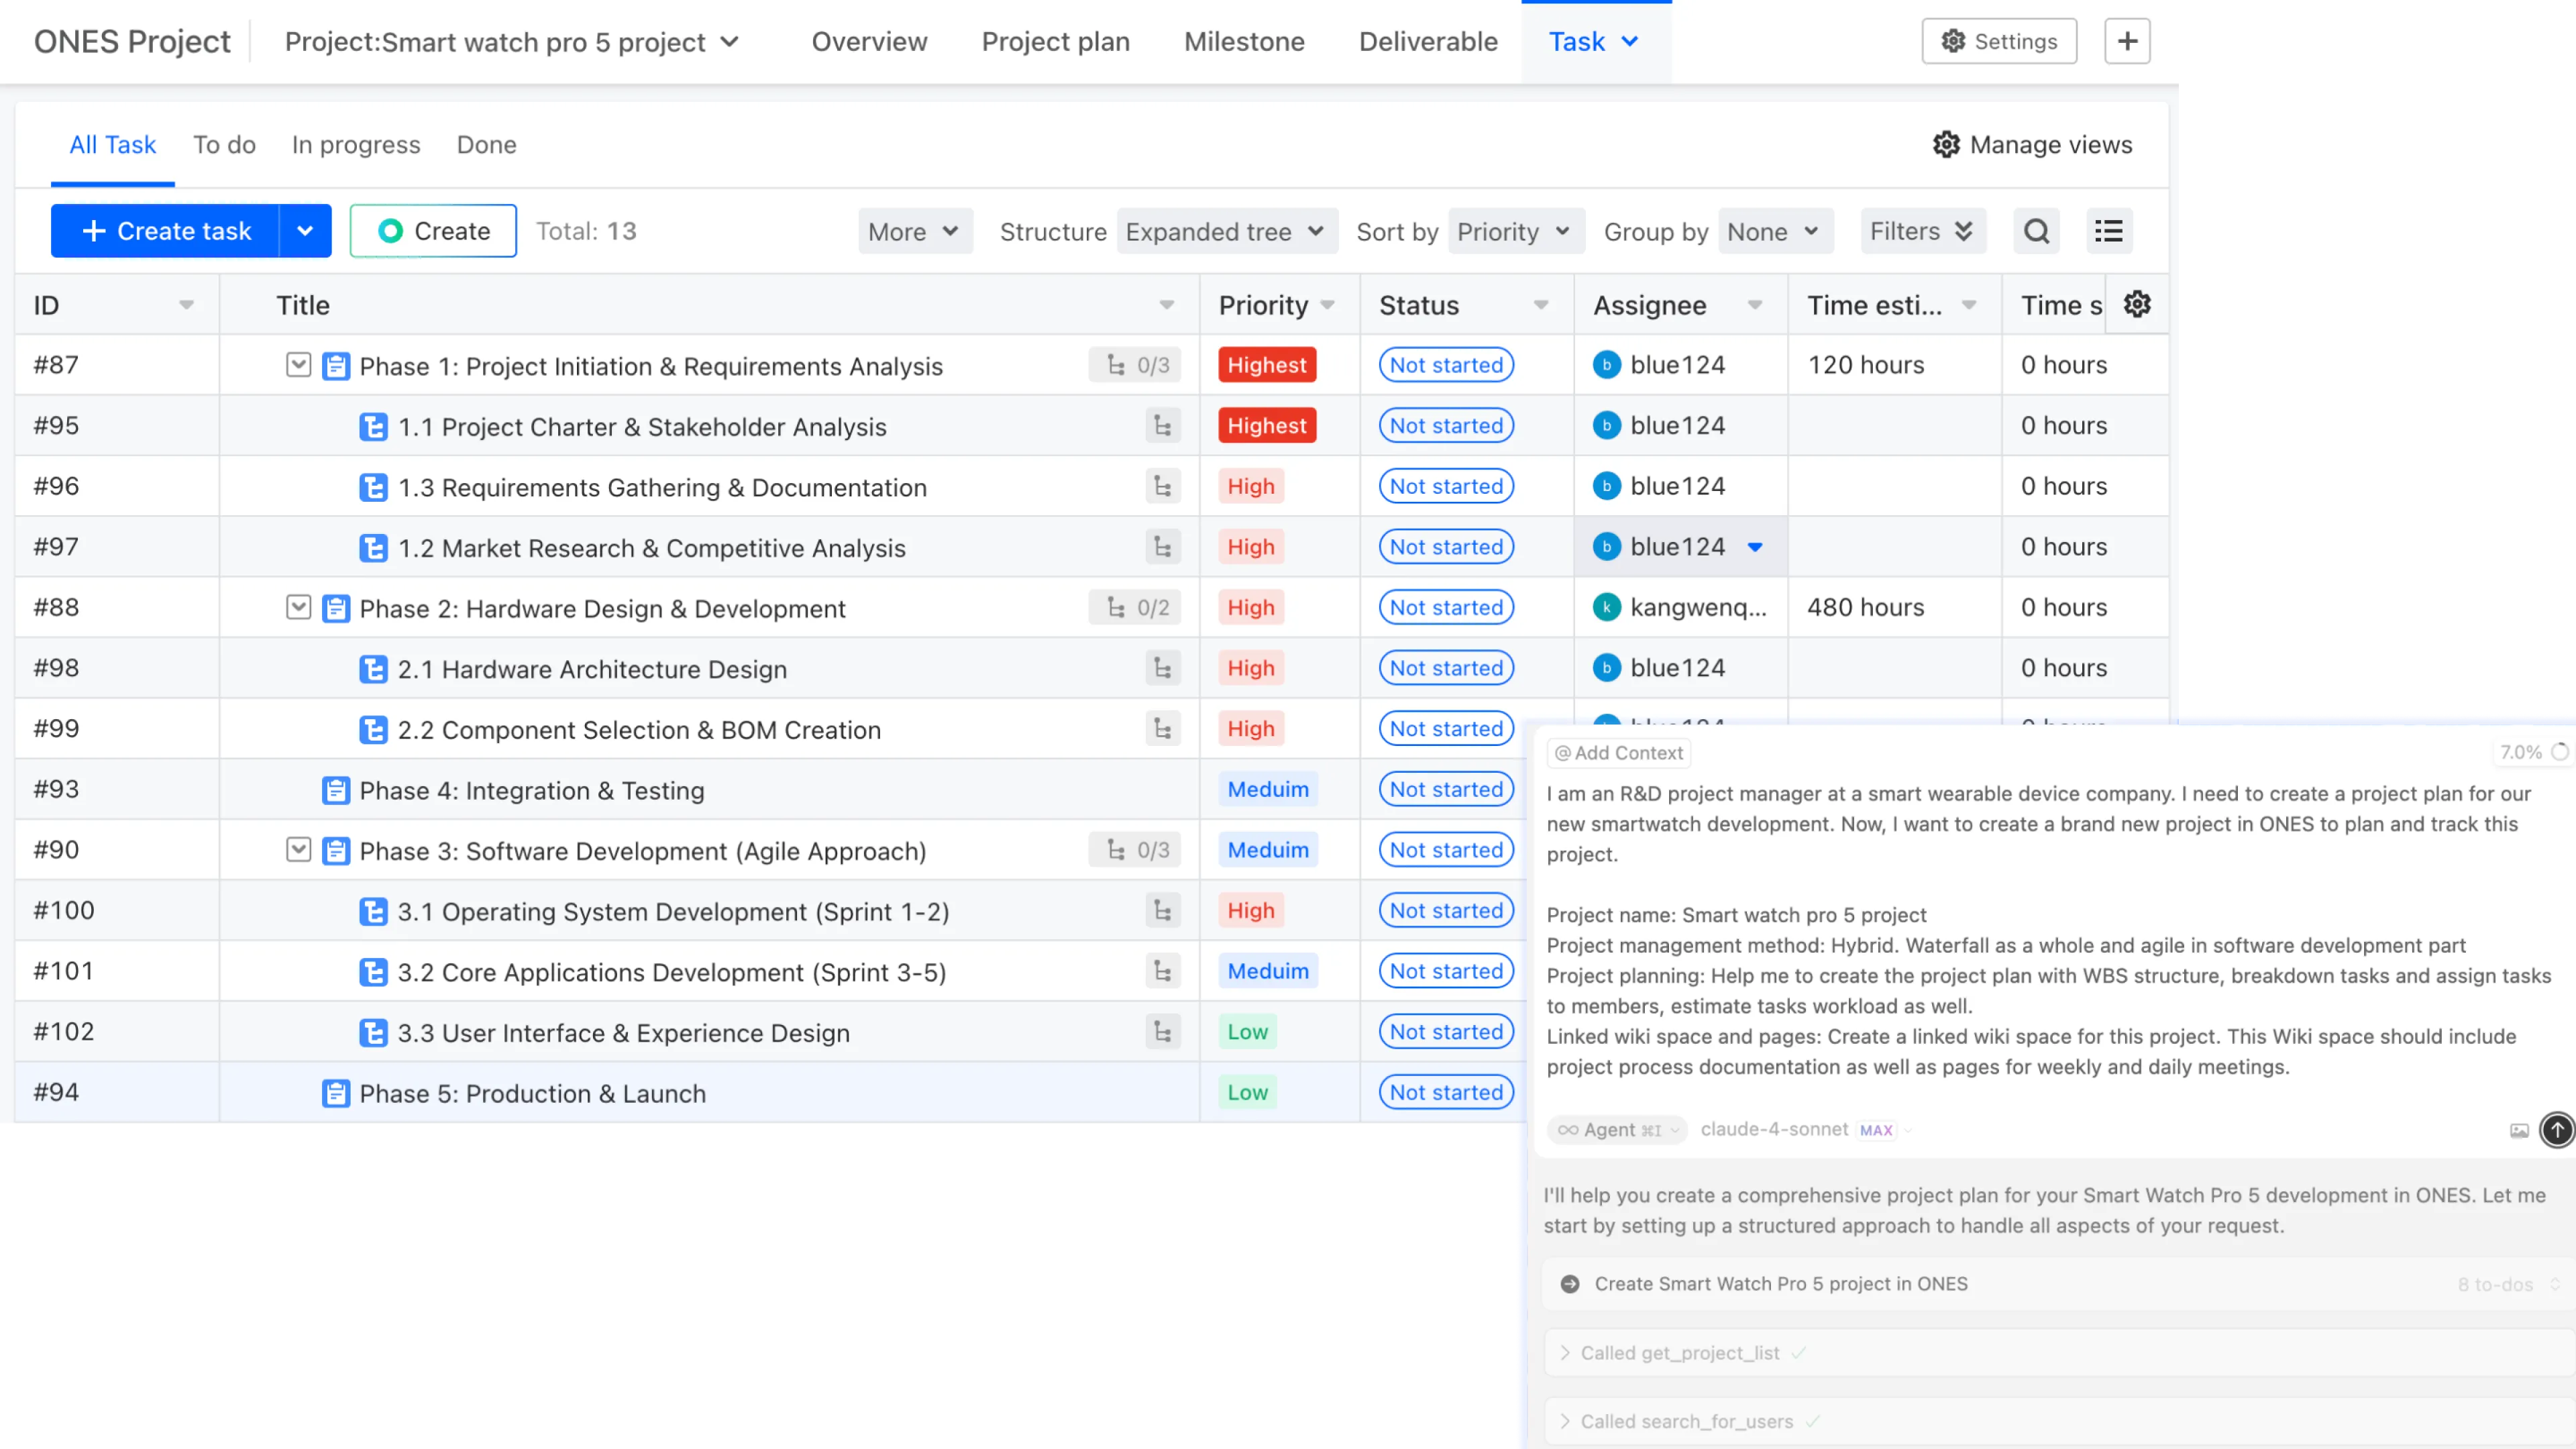
Task: Click the image attachment icon in chat input
Action: 2519,1130
